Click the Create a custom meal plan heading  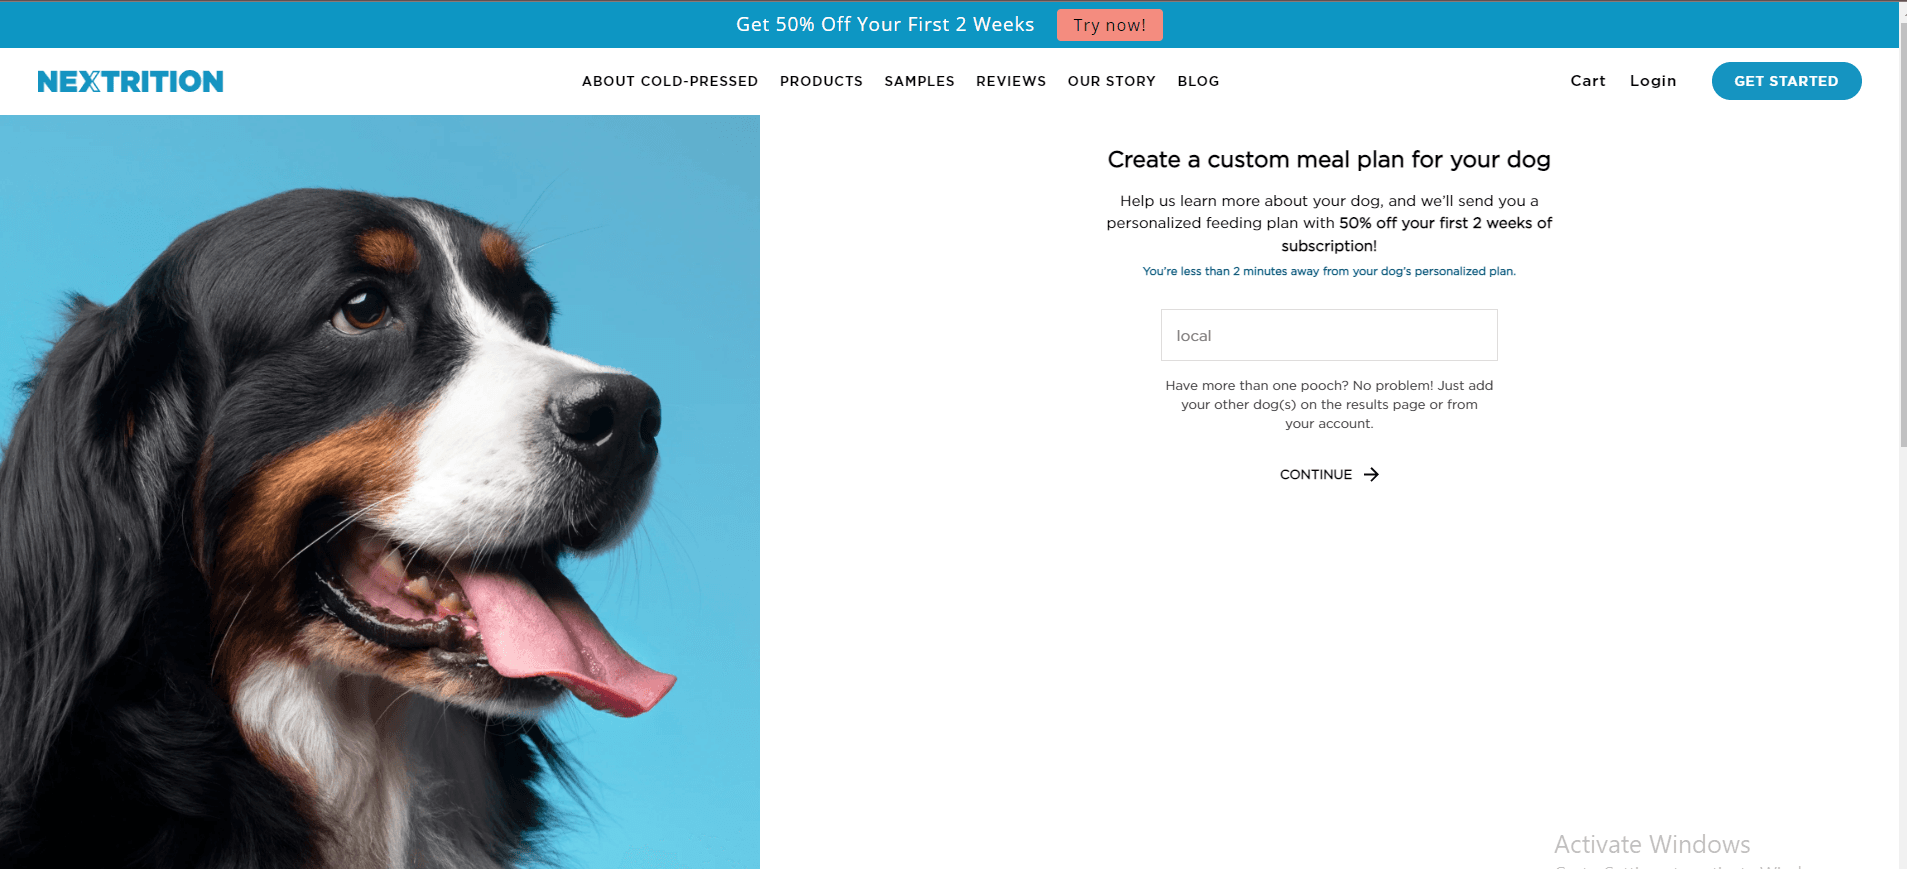pos(1329,159)
